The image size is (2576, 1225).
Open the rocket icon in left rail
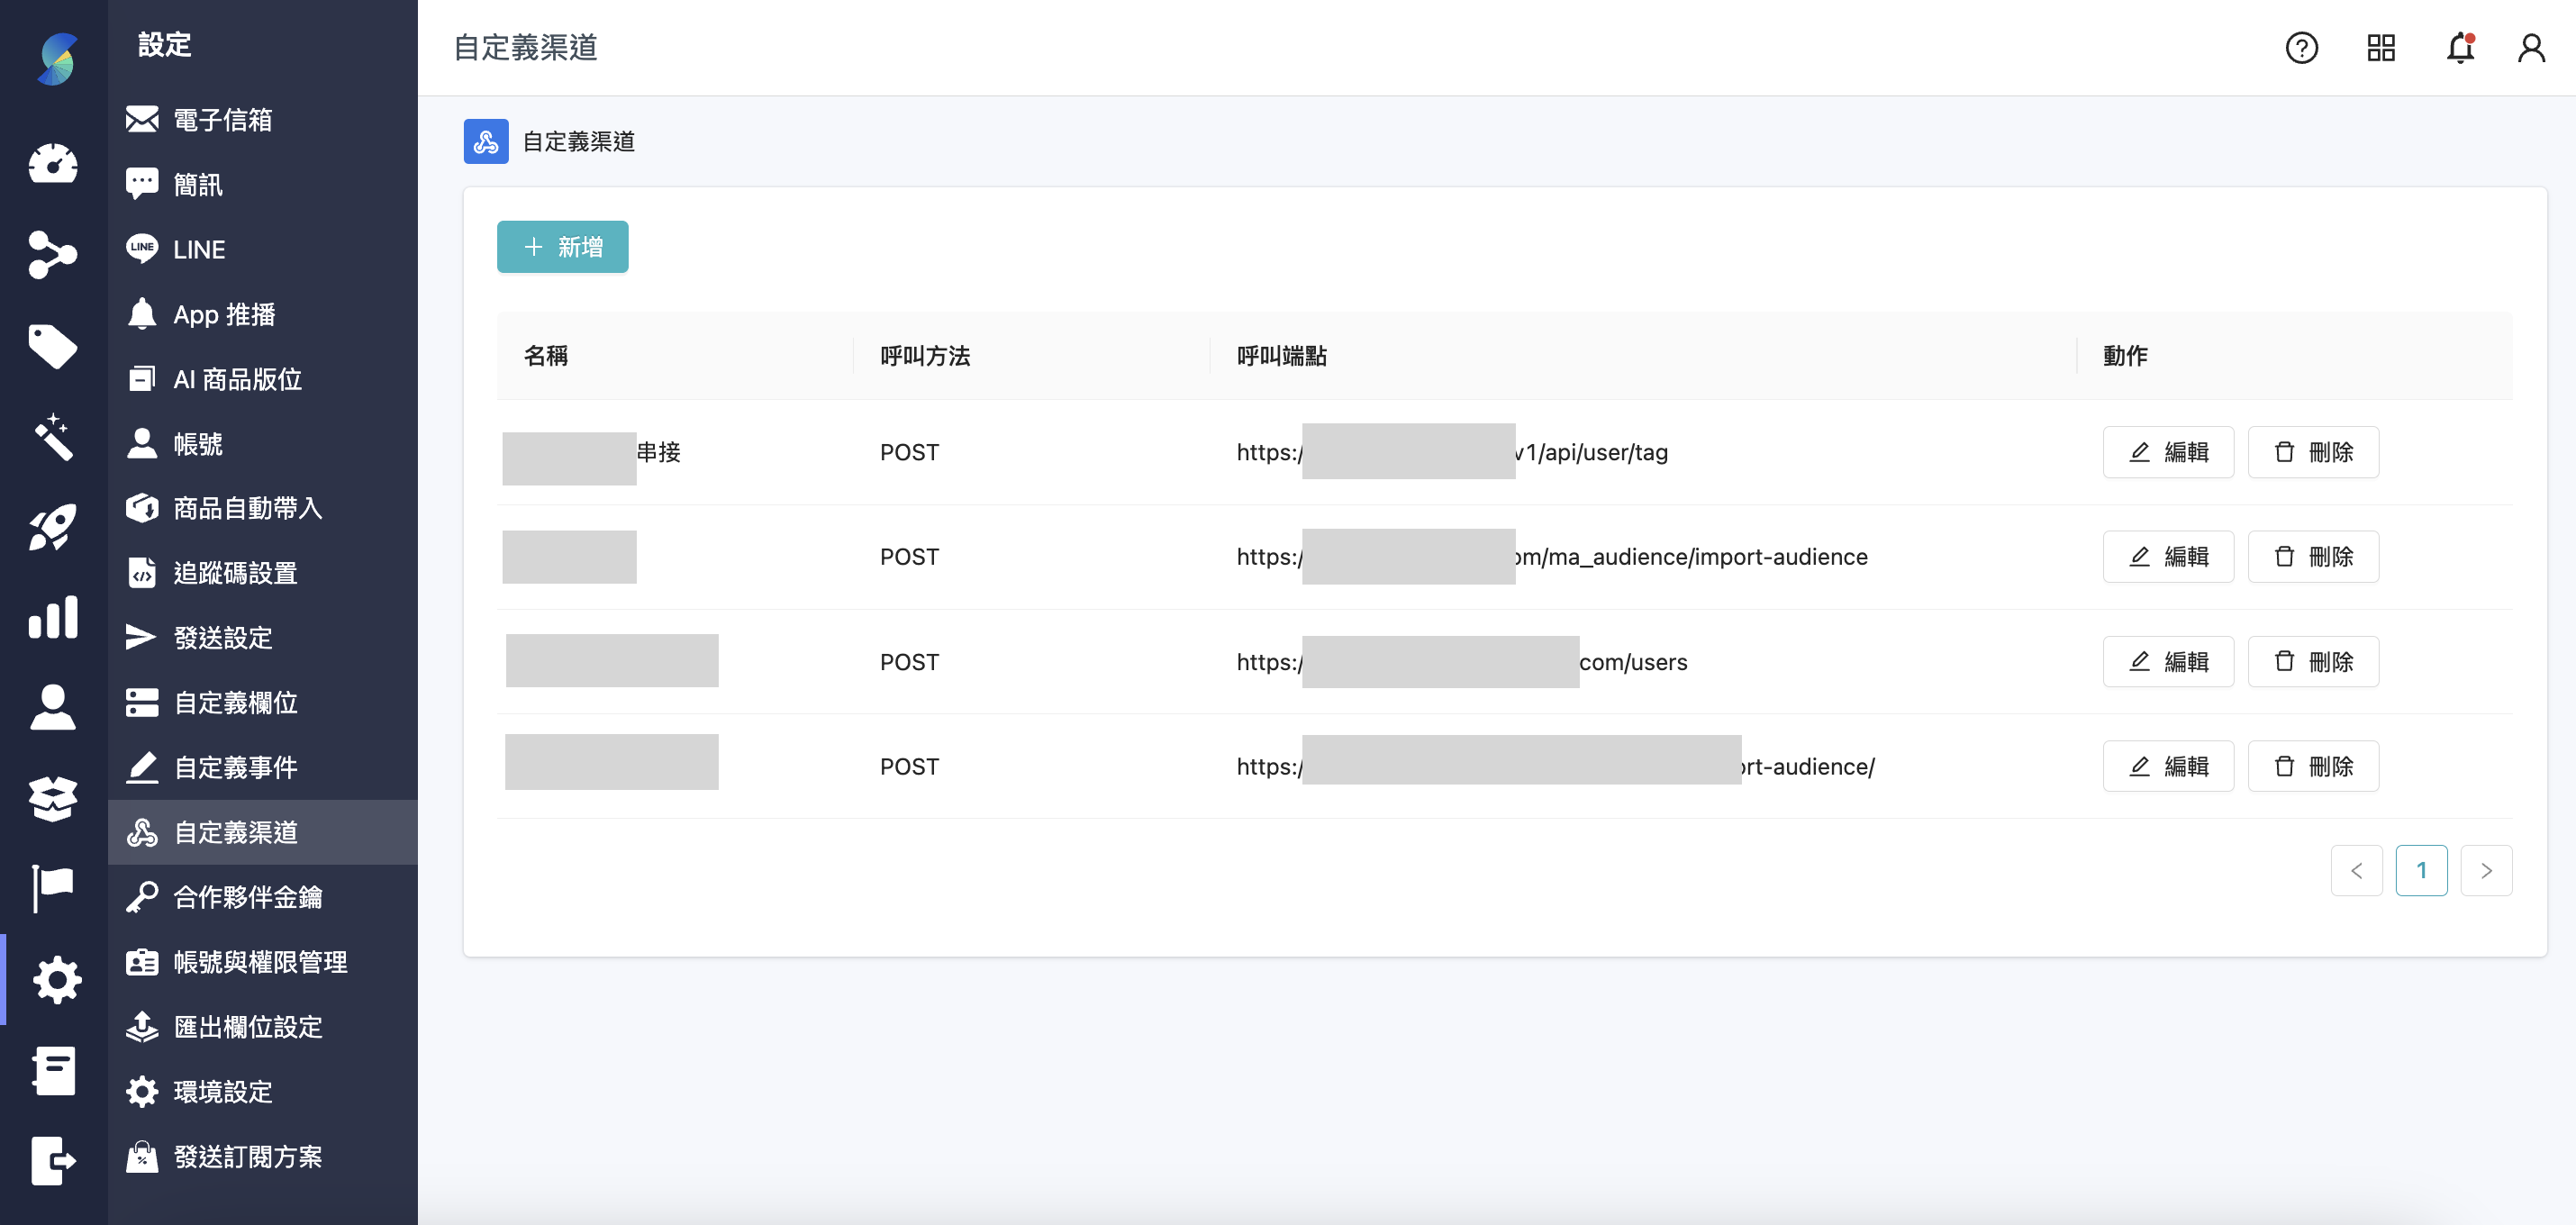click(53, 526)
